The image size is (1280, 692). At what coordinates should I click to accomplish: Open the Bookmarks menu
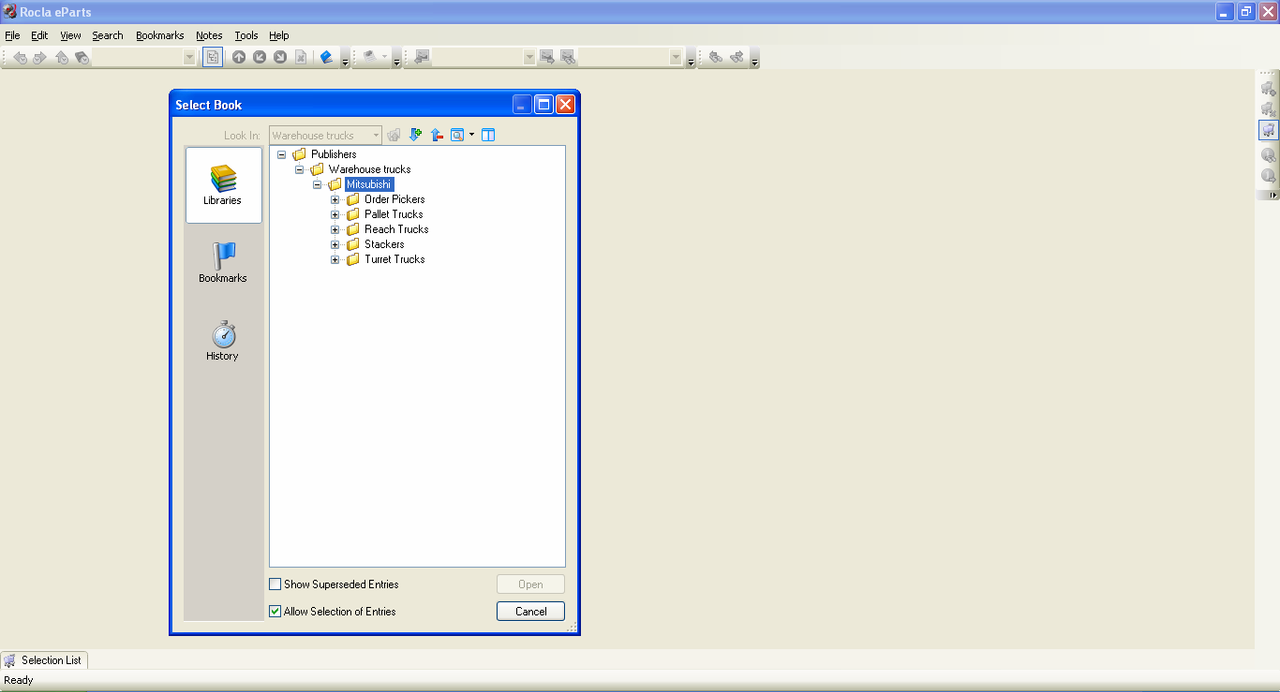coord(160,35)
